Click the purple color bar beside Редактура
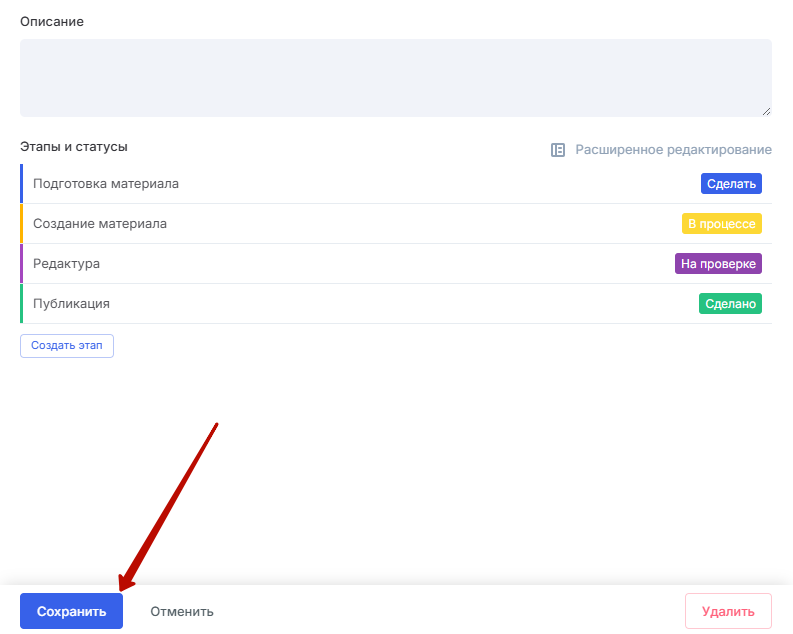793x634 pixels. (21, 264)
